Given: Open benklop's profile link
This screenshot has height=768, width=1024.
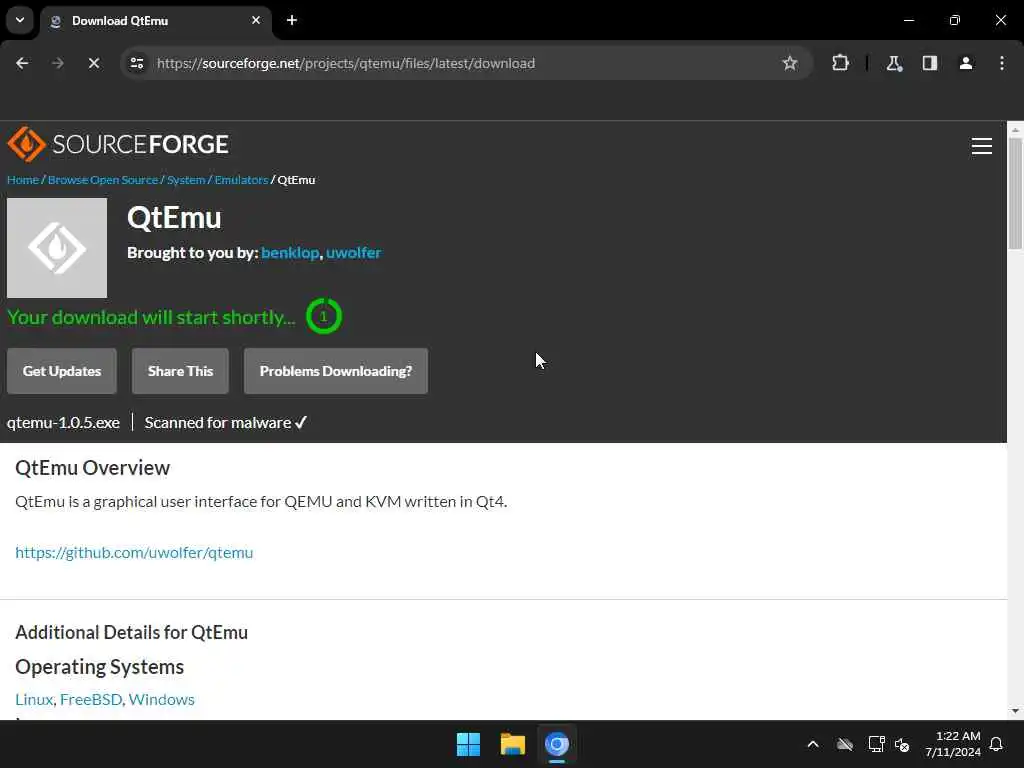Looking at the screenshot, I should (x=290, y=253).
